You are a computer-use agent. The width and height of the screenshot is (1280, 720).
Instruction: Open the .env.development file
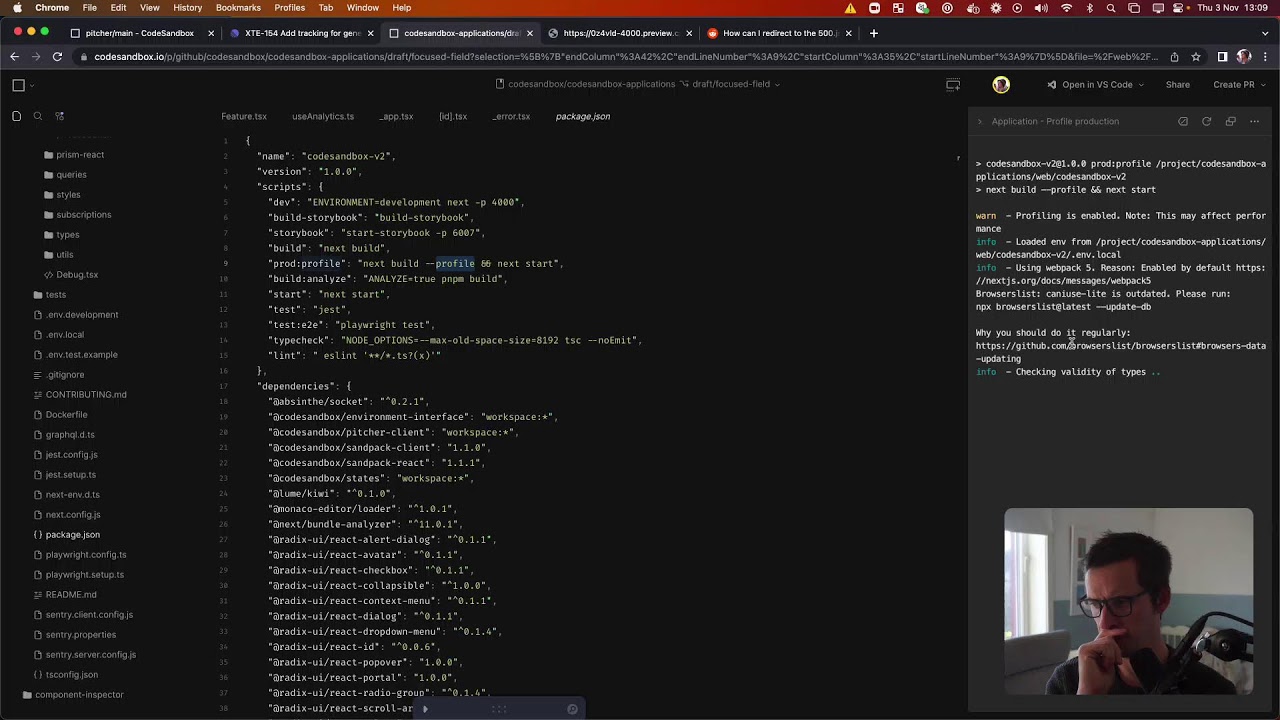82,315
